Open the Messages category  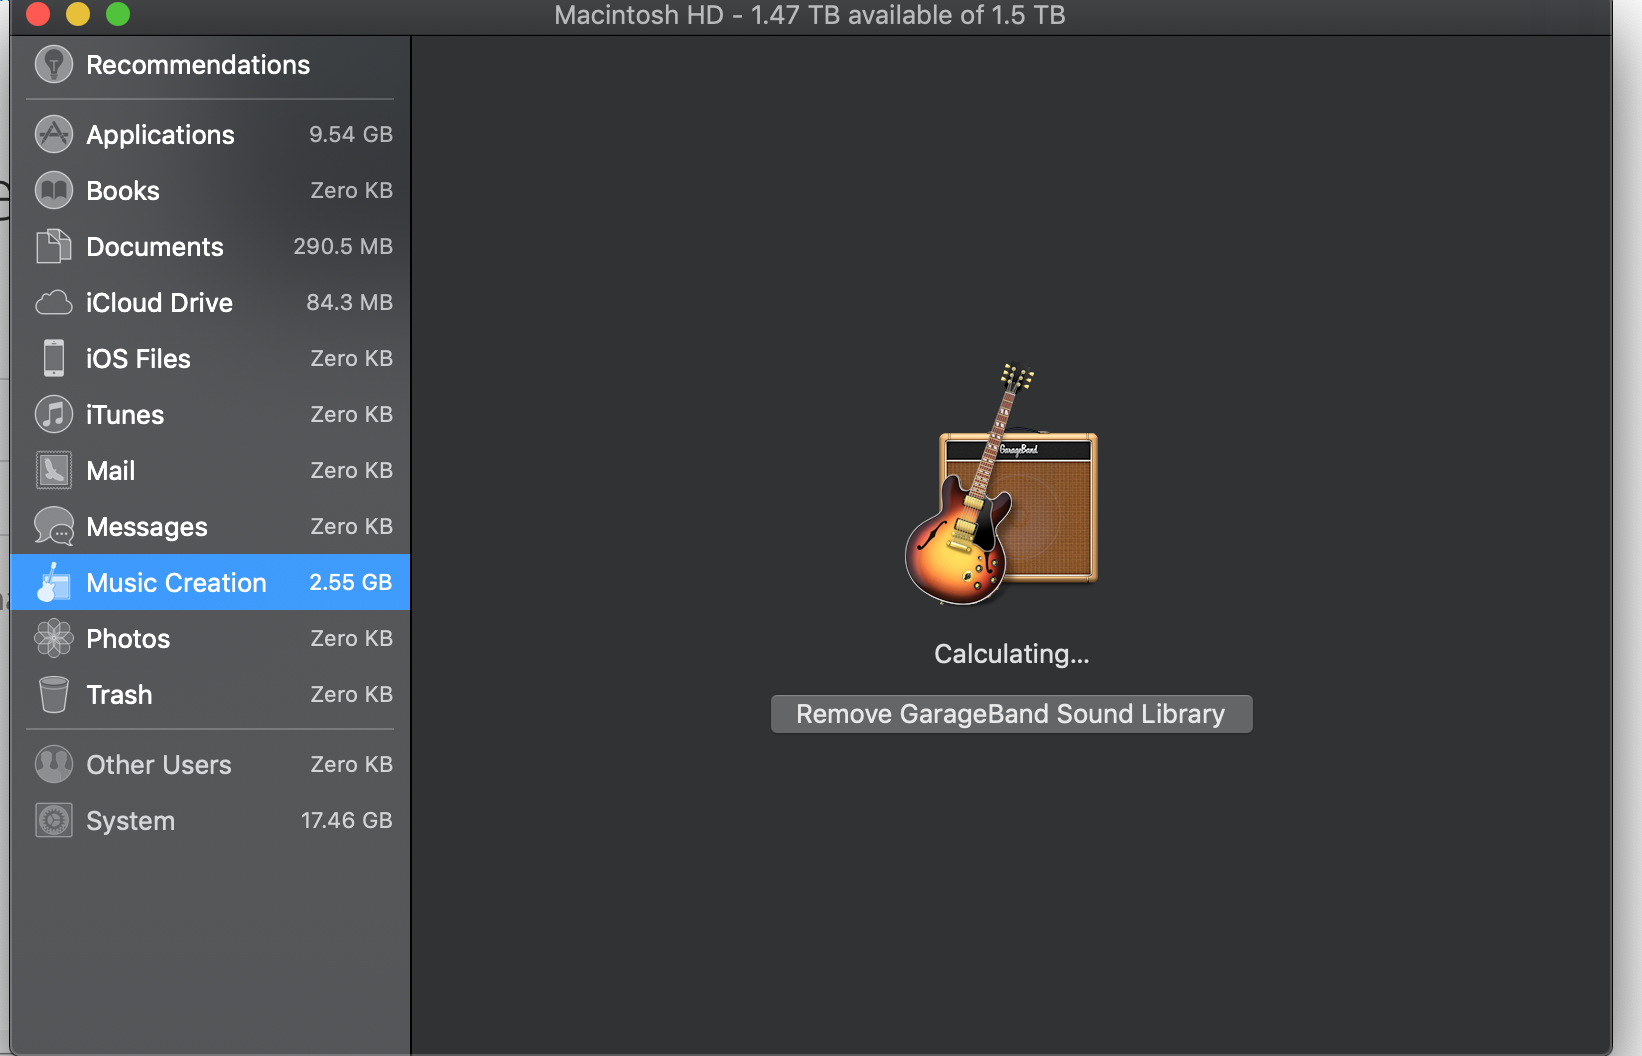(210, 527)
